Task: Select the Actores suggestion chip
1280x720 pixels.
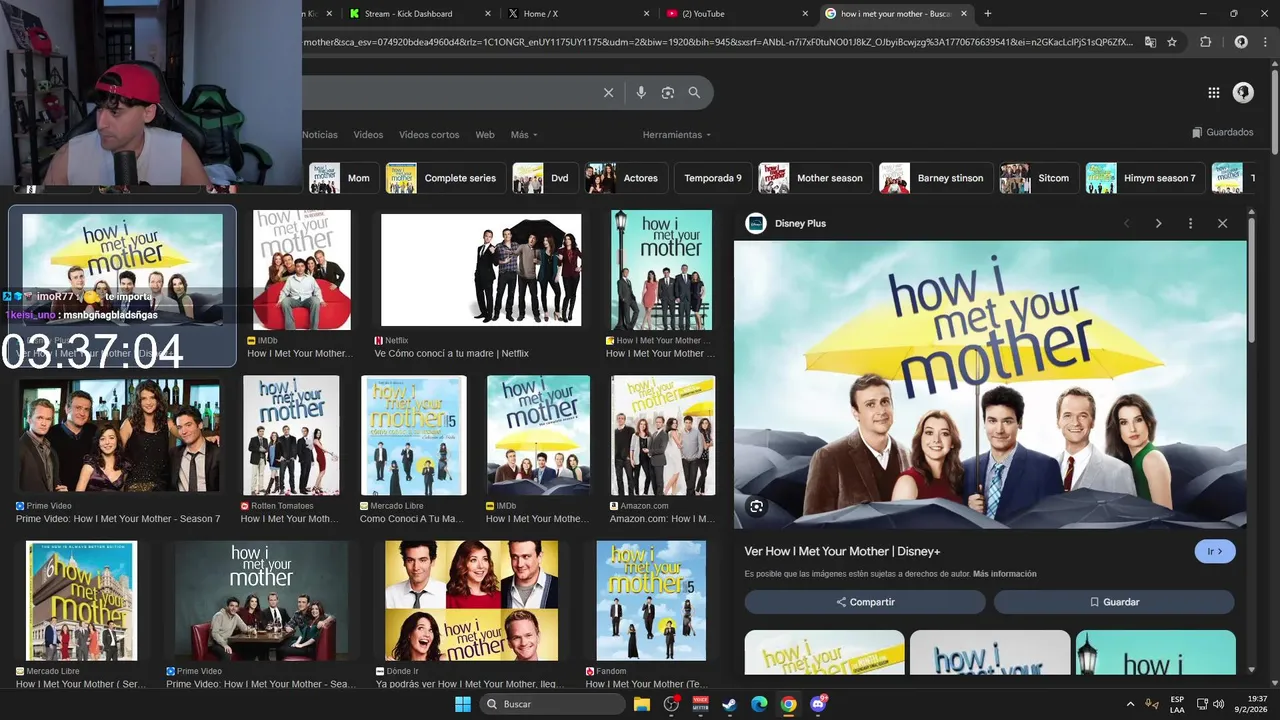Action: [625, 178]
